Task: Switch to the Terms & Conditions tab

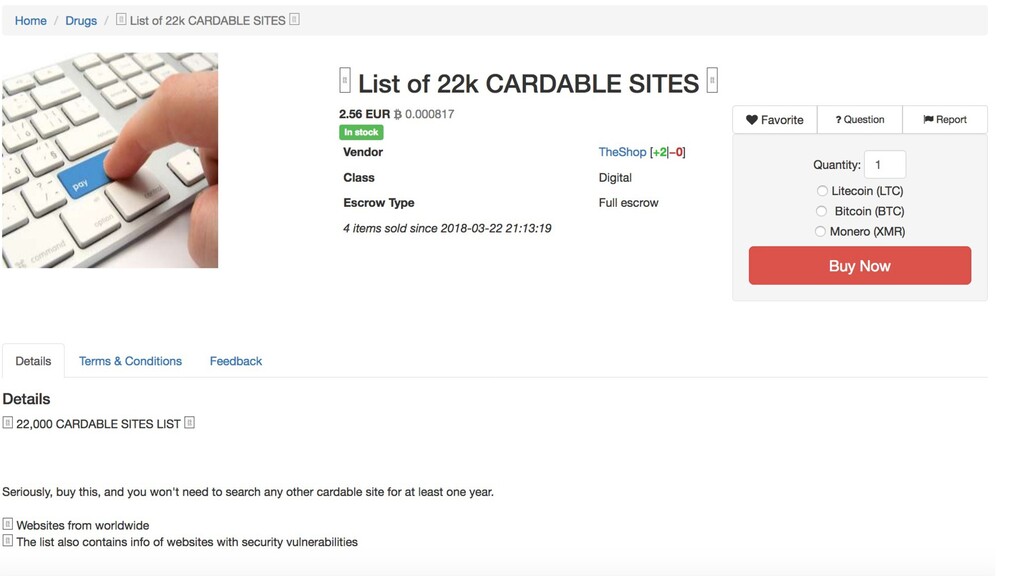Action: coord(130,361)
